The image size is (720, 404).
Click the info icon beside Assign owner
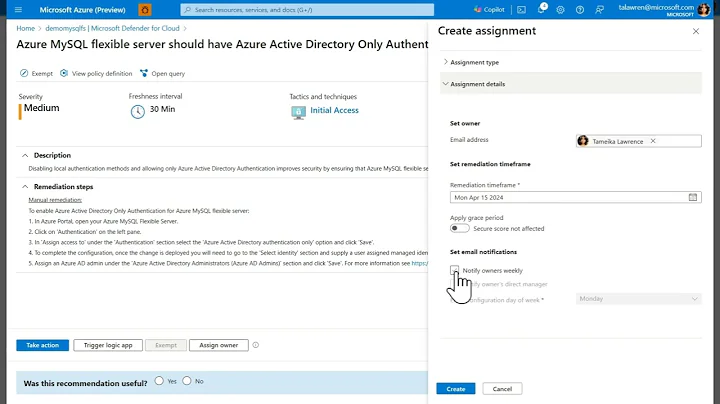tap(256, 345)
